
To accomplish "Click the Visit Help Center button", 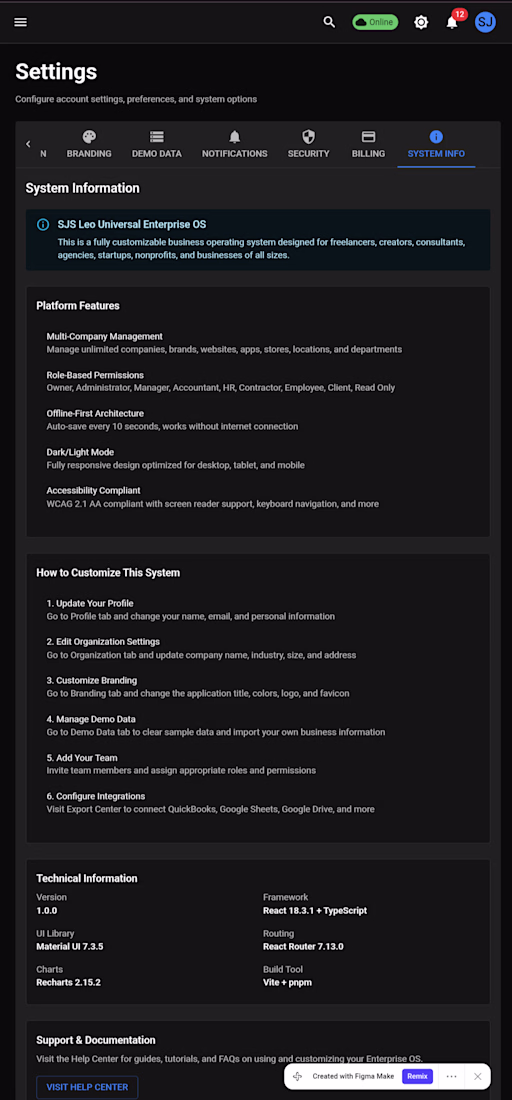I will click(x=88, y=1087).
